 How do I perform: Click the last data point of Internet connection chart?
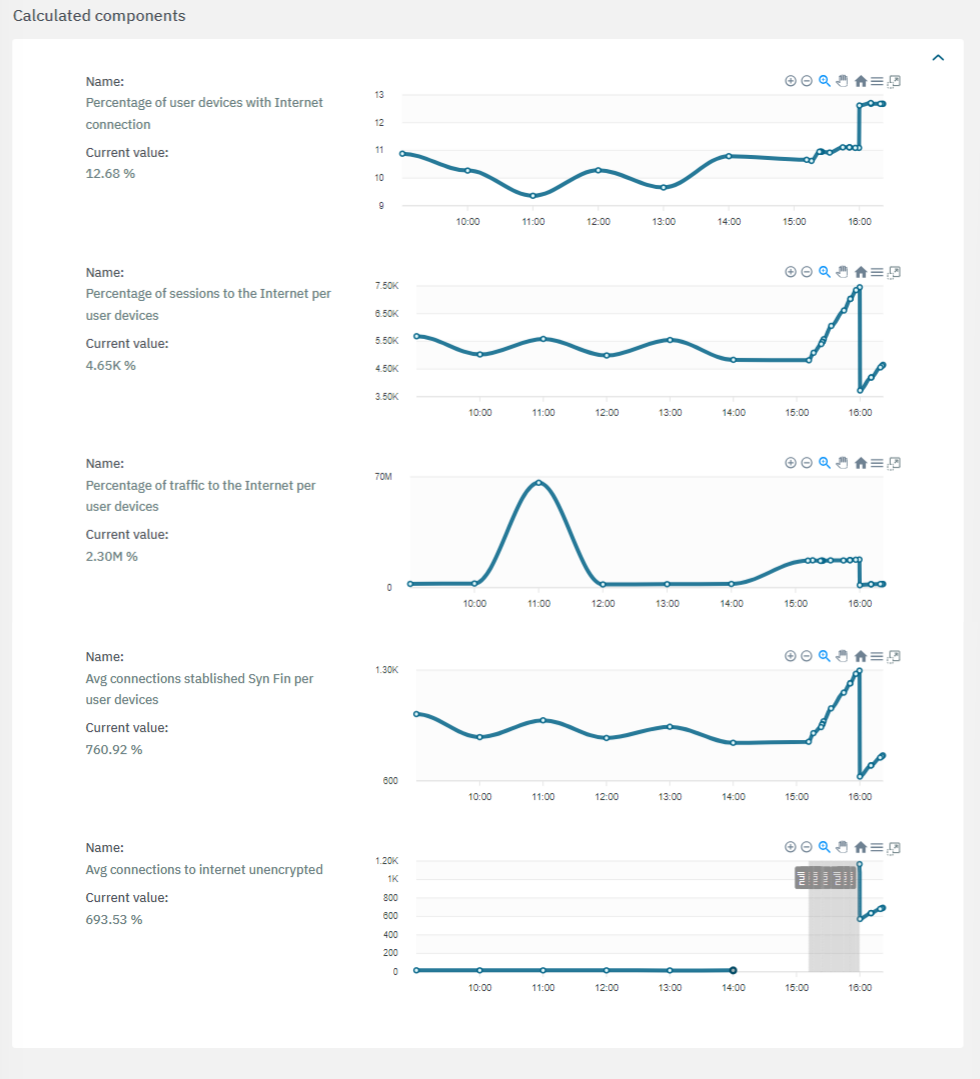pos(882,104)
